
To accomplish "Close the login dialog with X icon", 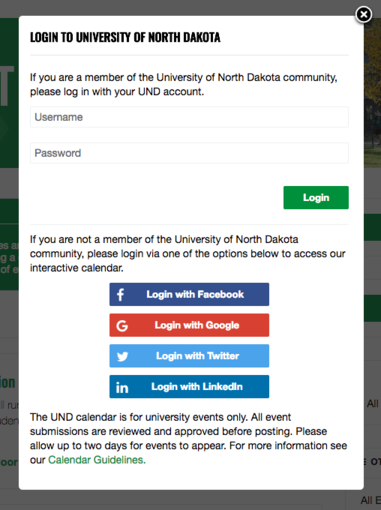I will pos(363,15).
